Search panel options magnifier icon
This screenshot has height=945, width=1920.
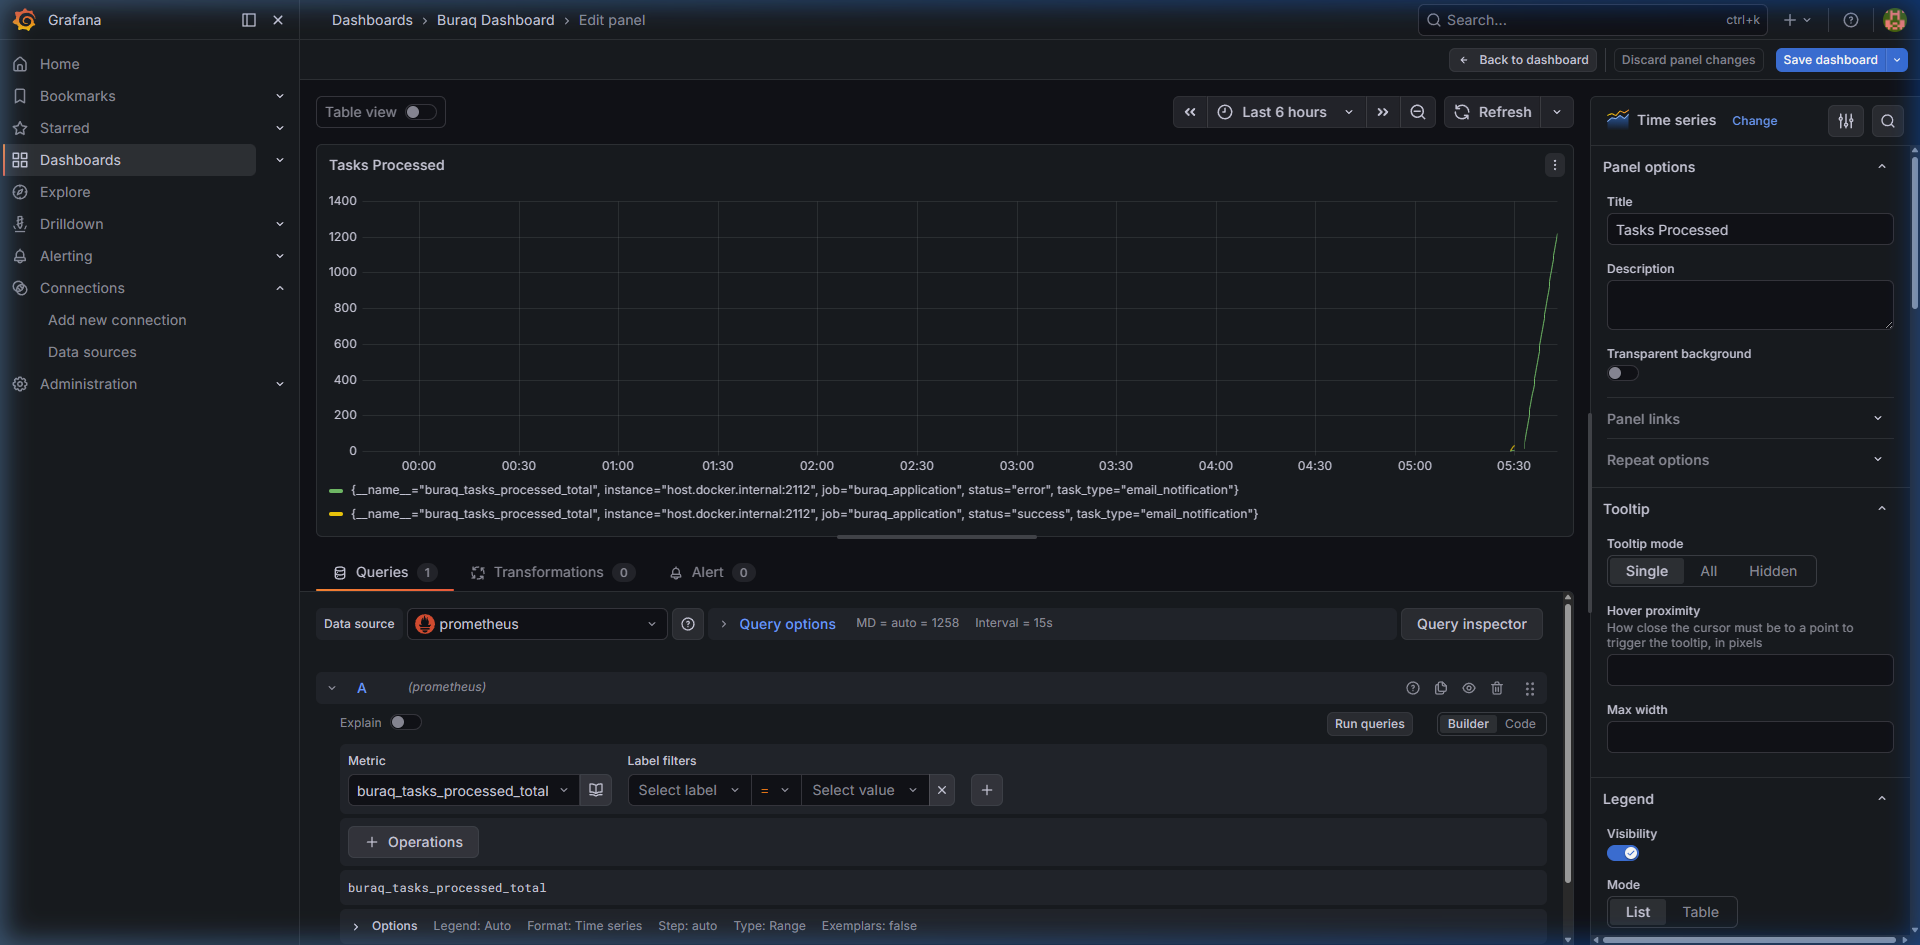tap(1887, 121)
